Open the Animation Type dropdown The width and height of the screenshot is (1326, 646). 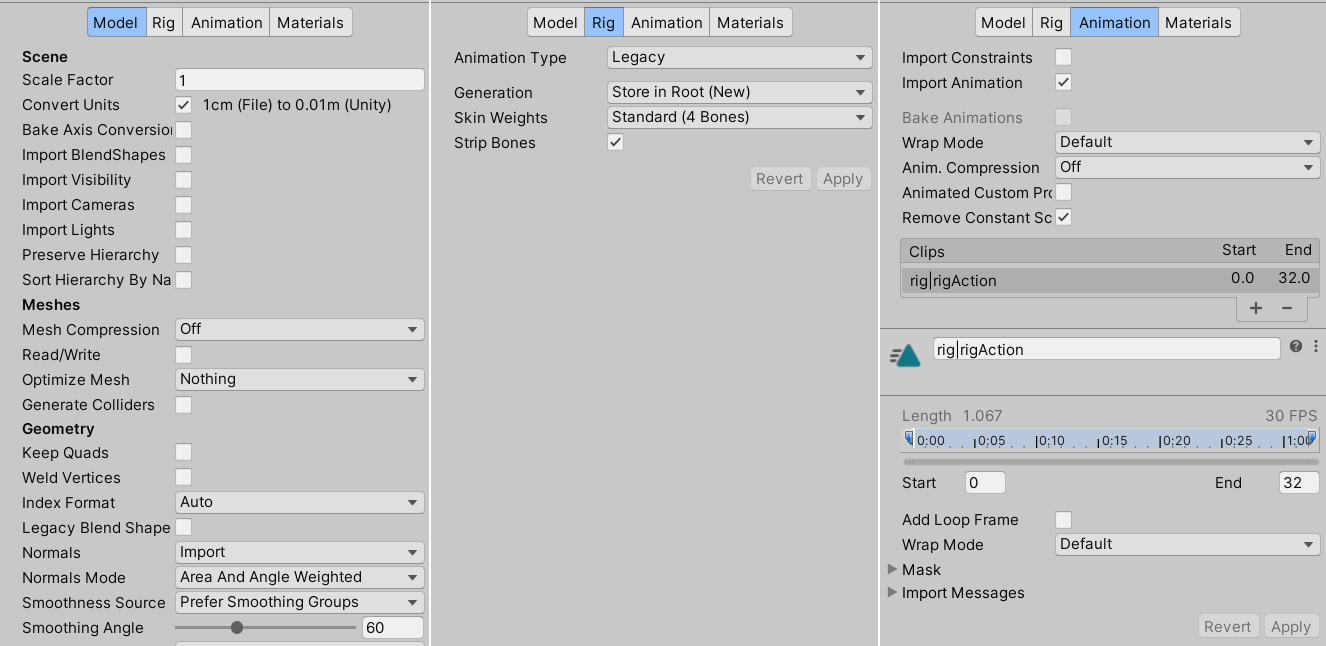tap(738, 57)
